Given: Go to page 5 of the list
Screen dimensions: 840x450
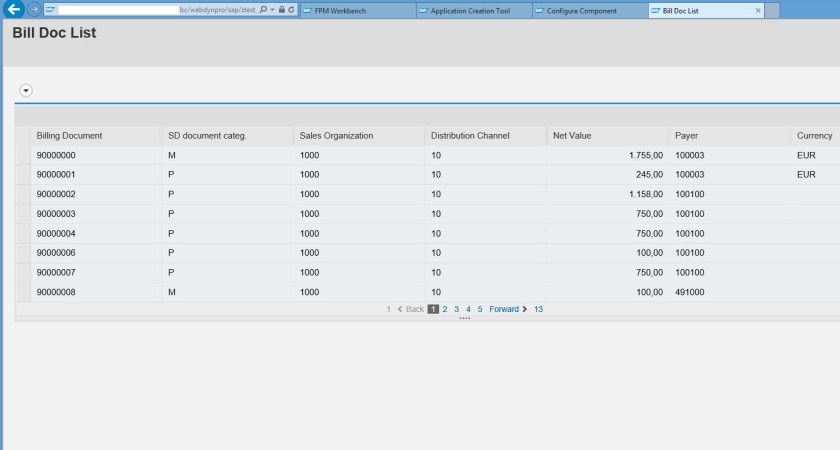Looking at the screenshot, I should click(480, 310).
